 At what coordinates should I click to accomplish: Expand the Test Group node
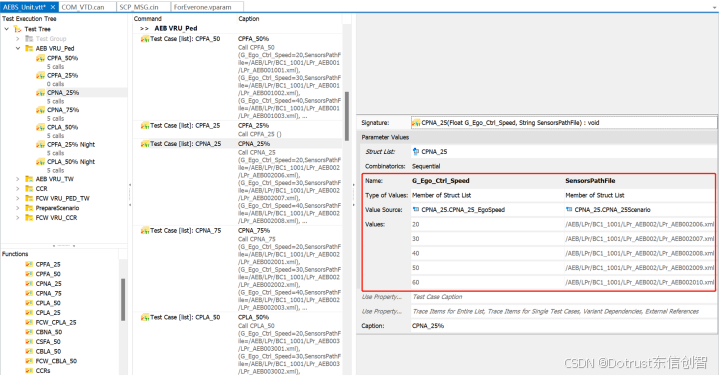(18, 39)
